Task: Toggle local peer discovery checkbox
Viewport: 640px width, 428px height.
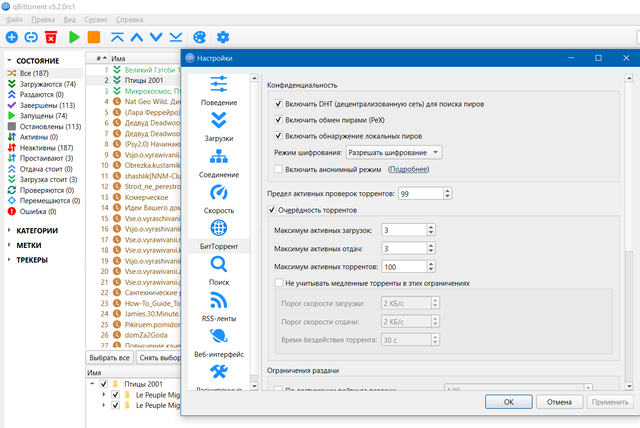Action: click(x=278, y=136)
